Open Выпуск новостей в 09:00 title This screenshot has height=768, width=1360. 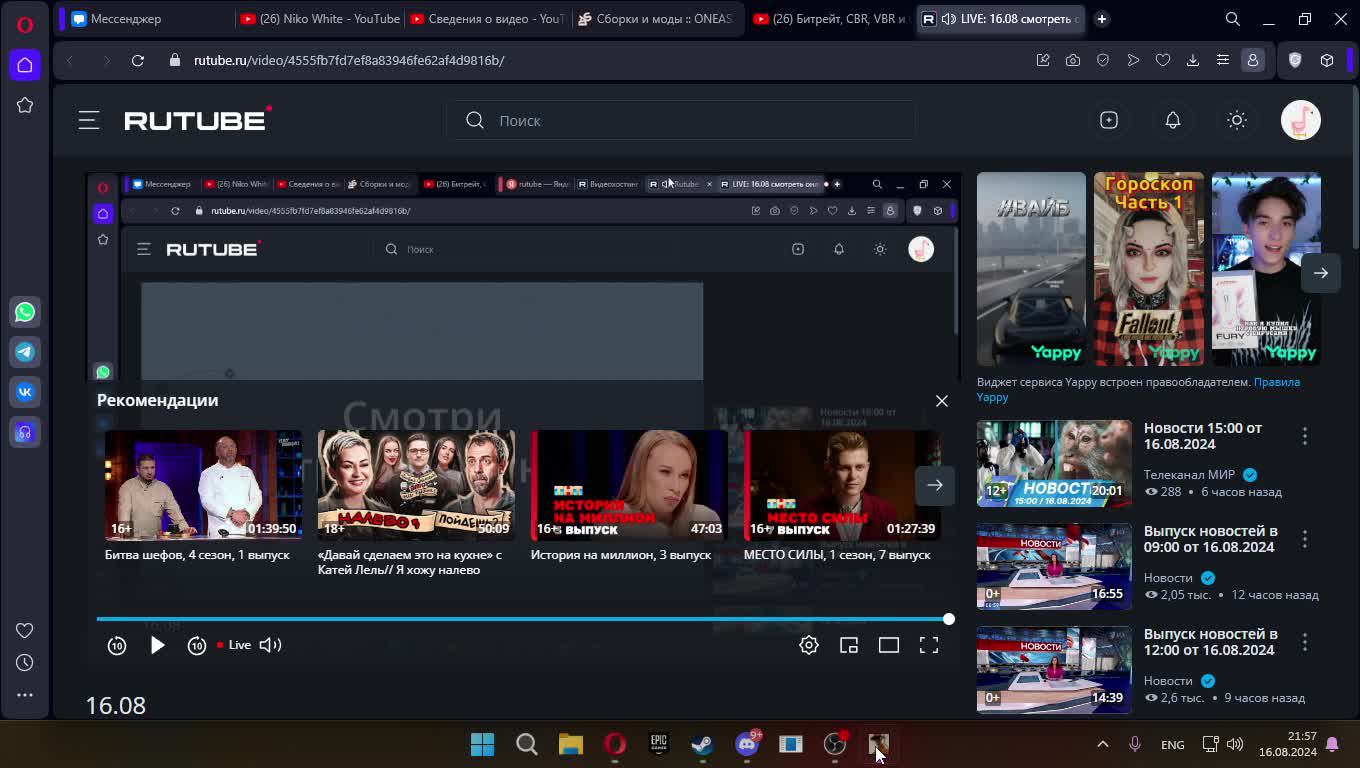click(1210, 539)
